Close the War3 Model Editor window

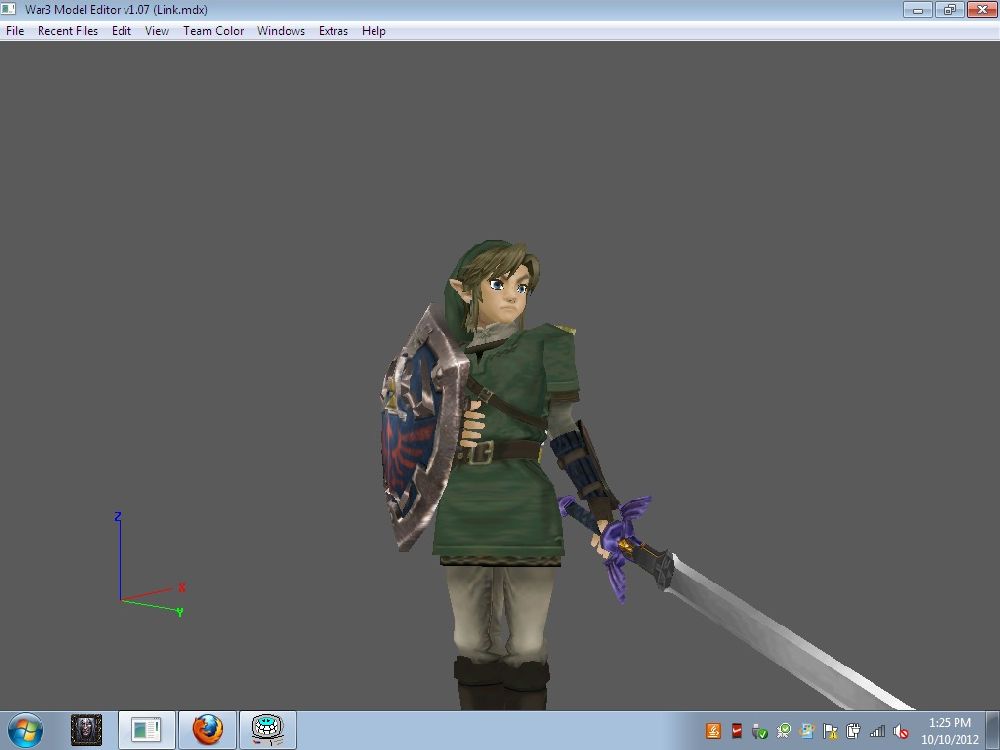tap(982, 10)
